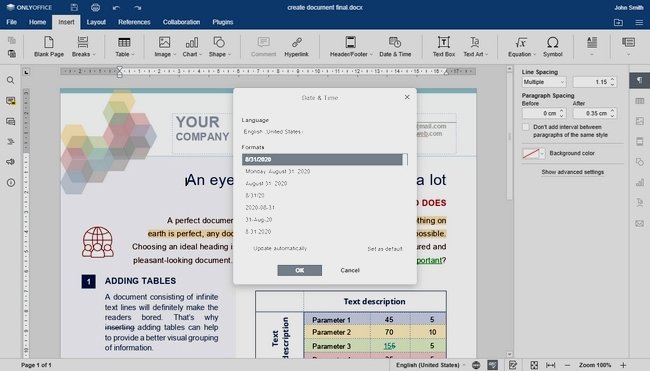Insert a Hyperlink from the toolbar
This screenshot has height=371, width=650.
click(x=296, y=46)
